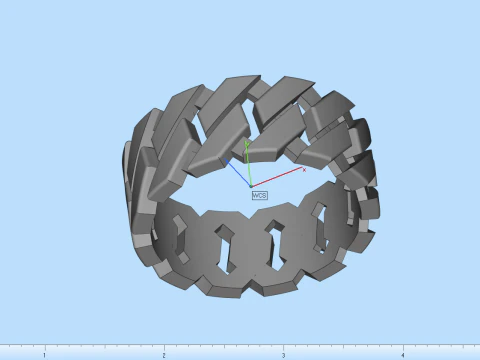This screenshot has width=480, height=360.
Task: Click the WCS origin label box
Action: point(260,196)
